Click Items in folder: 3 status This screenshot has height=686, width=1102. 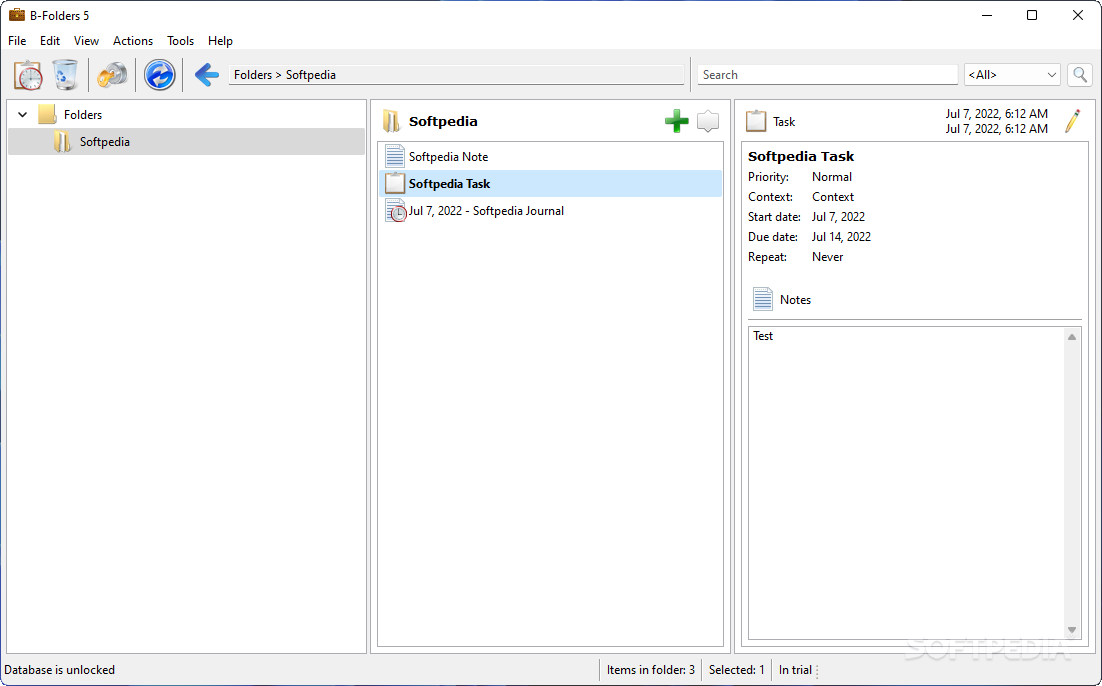pos(651,670)
